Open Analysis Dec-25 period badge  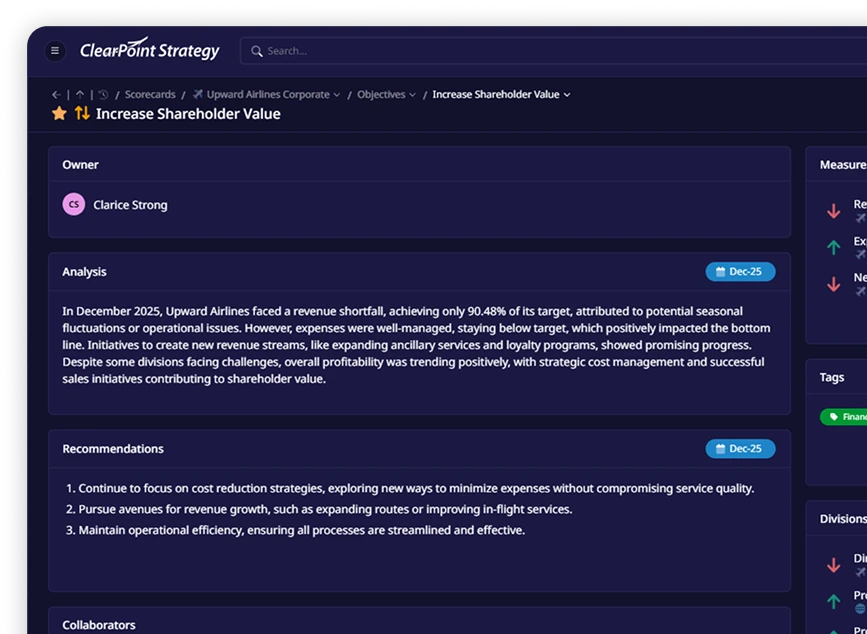[740, 271]
